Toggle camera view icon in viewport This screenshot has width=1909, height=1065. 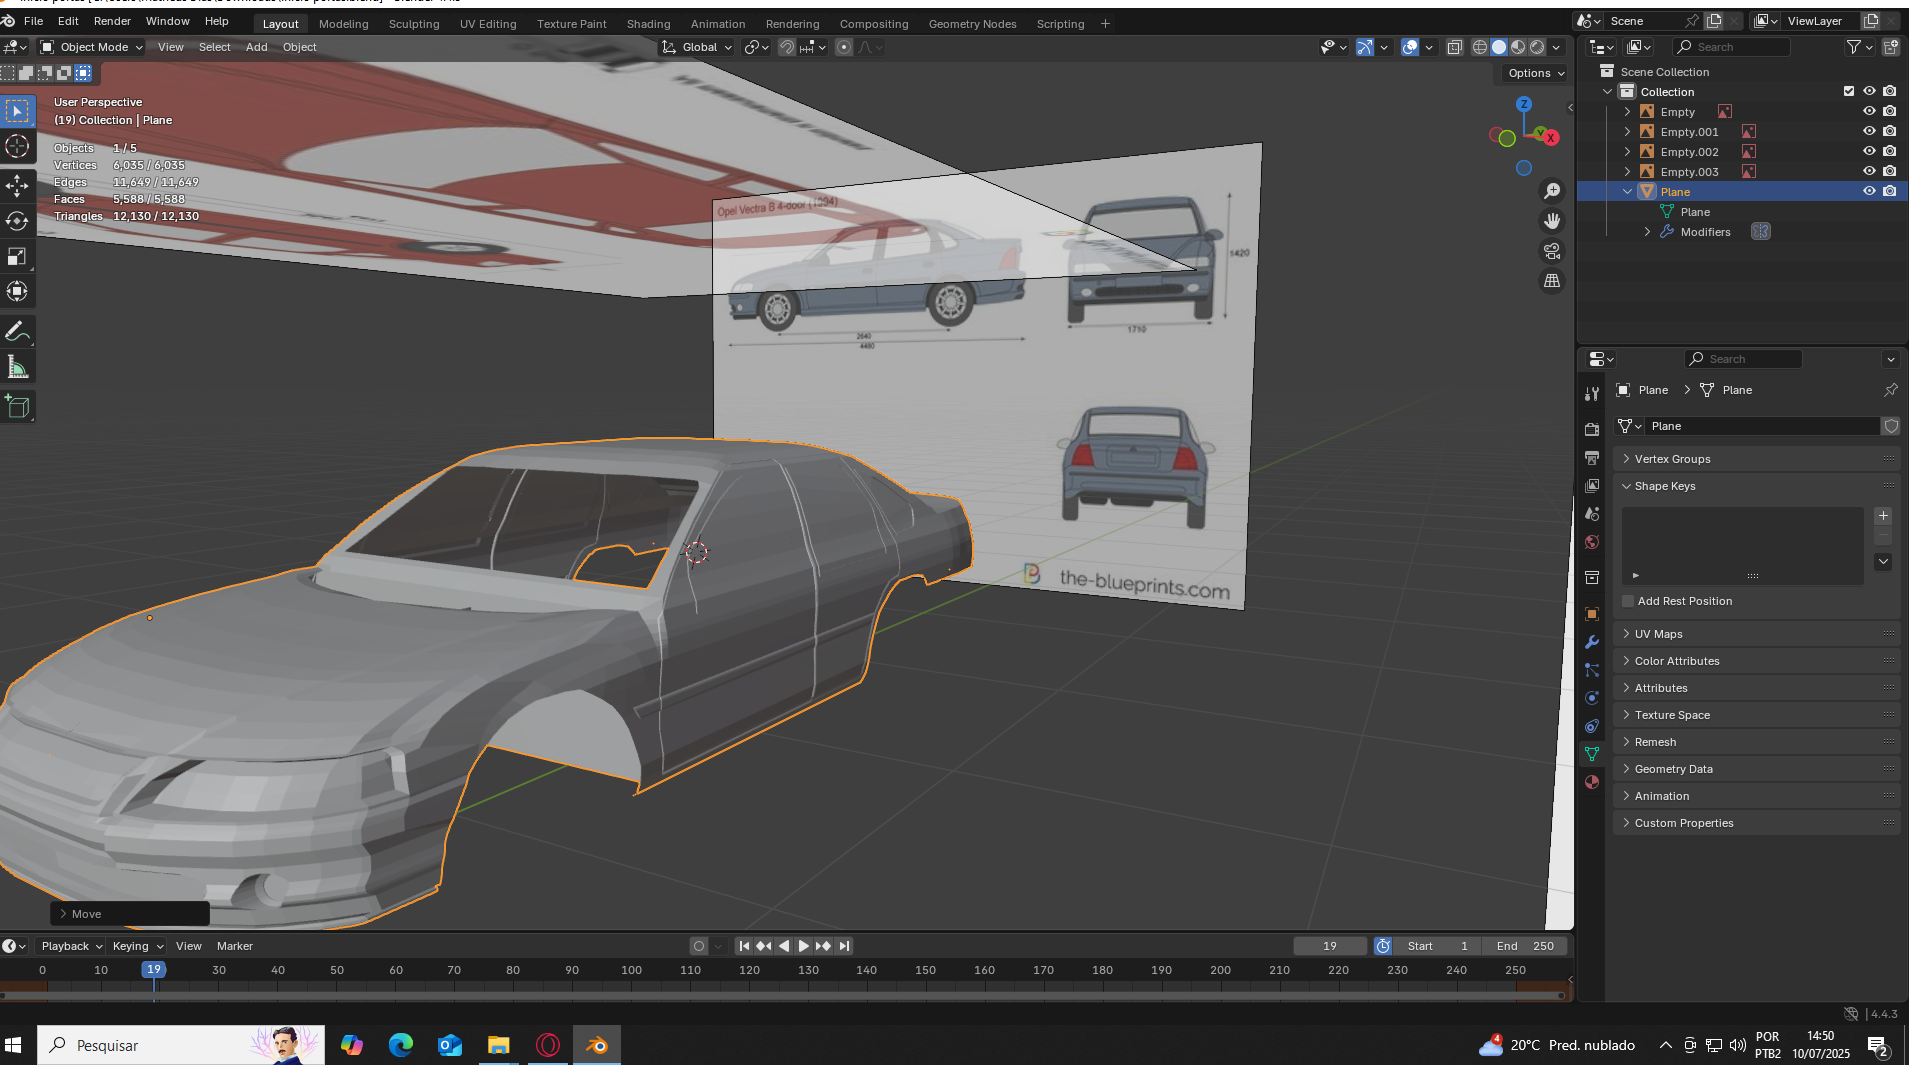(x=1552, y=251)
